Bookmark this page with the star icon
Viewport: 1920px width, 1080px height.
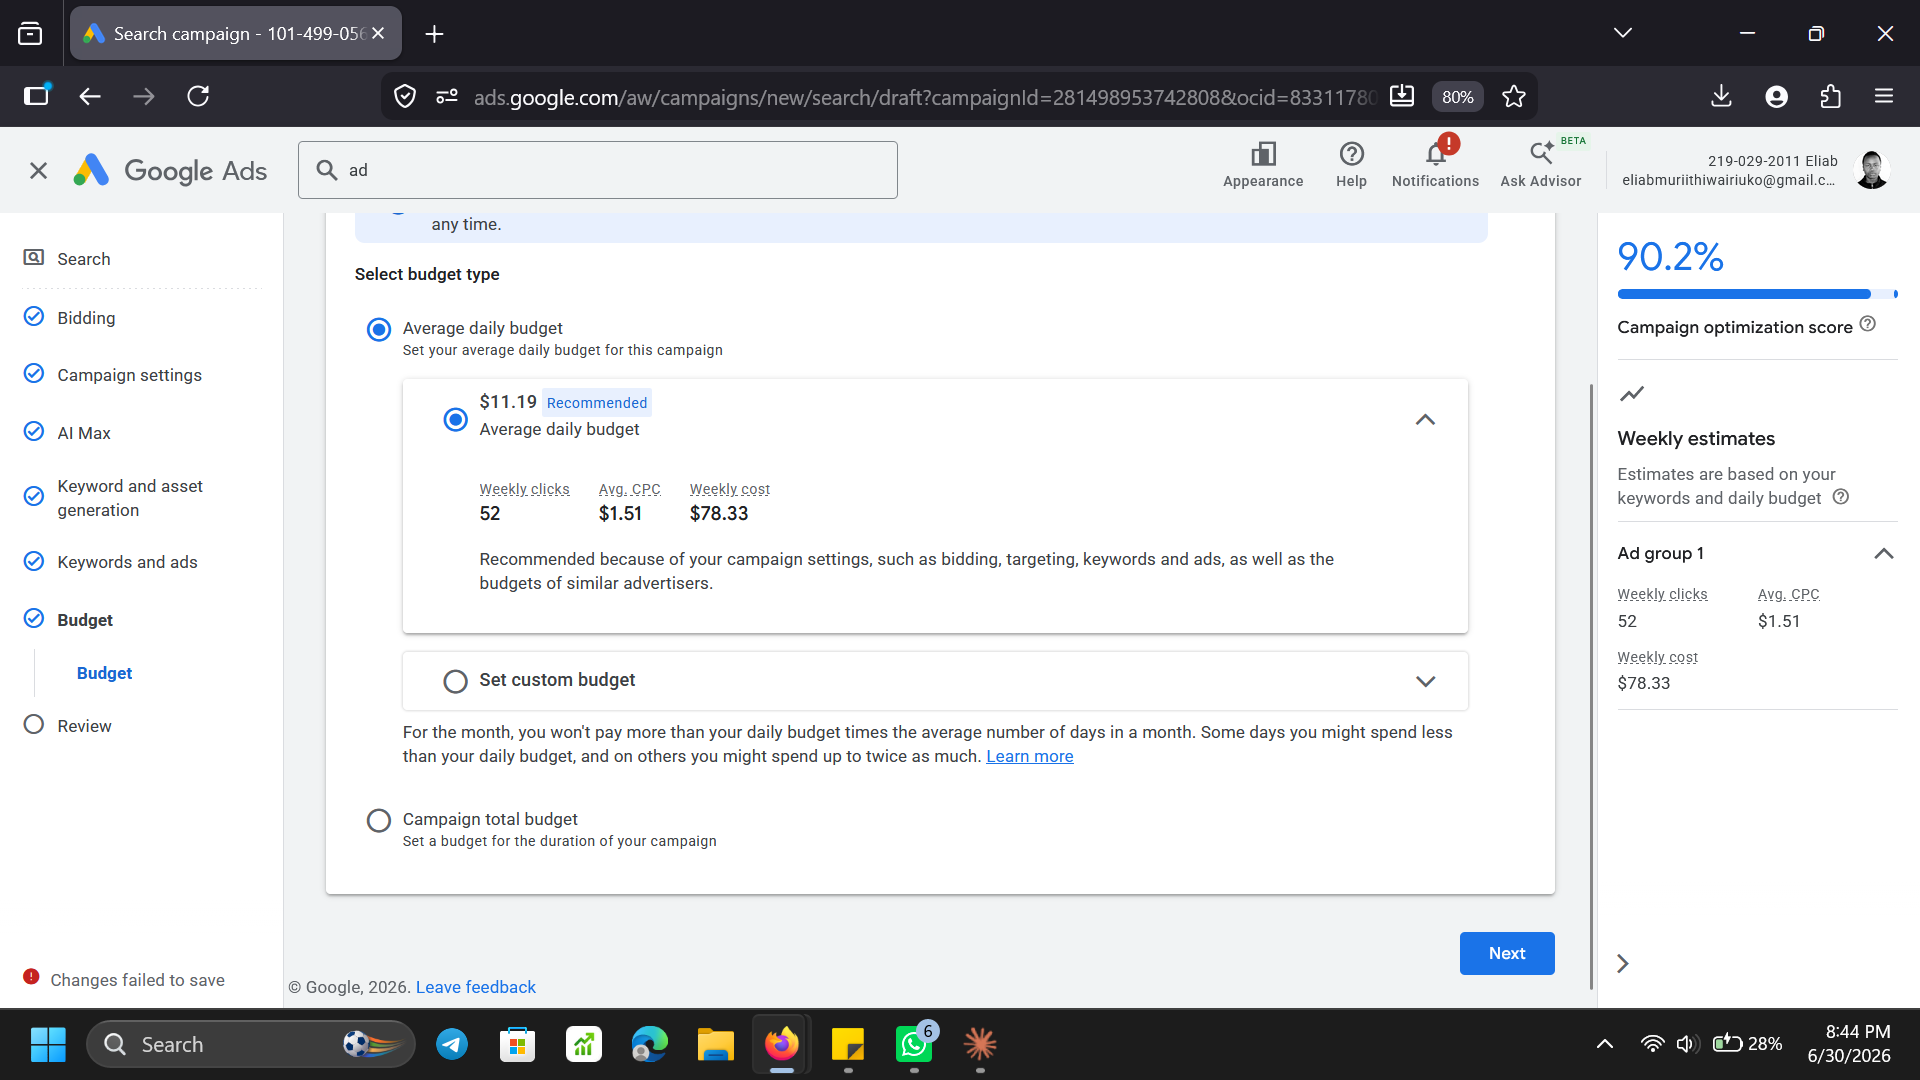click(x=1514, y=96)
